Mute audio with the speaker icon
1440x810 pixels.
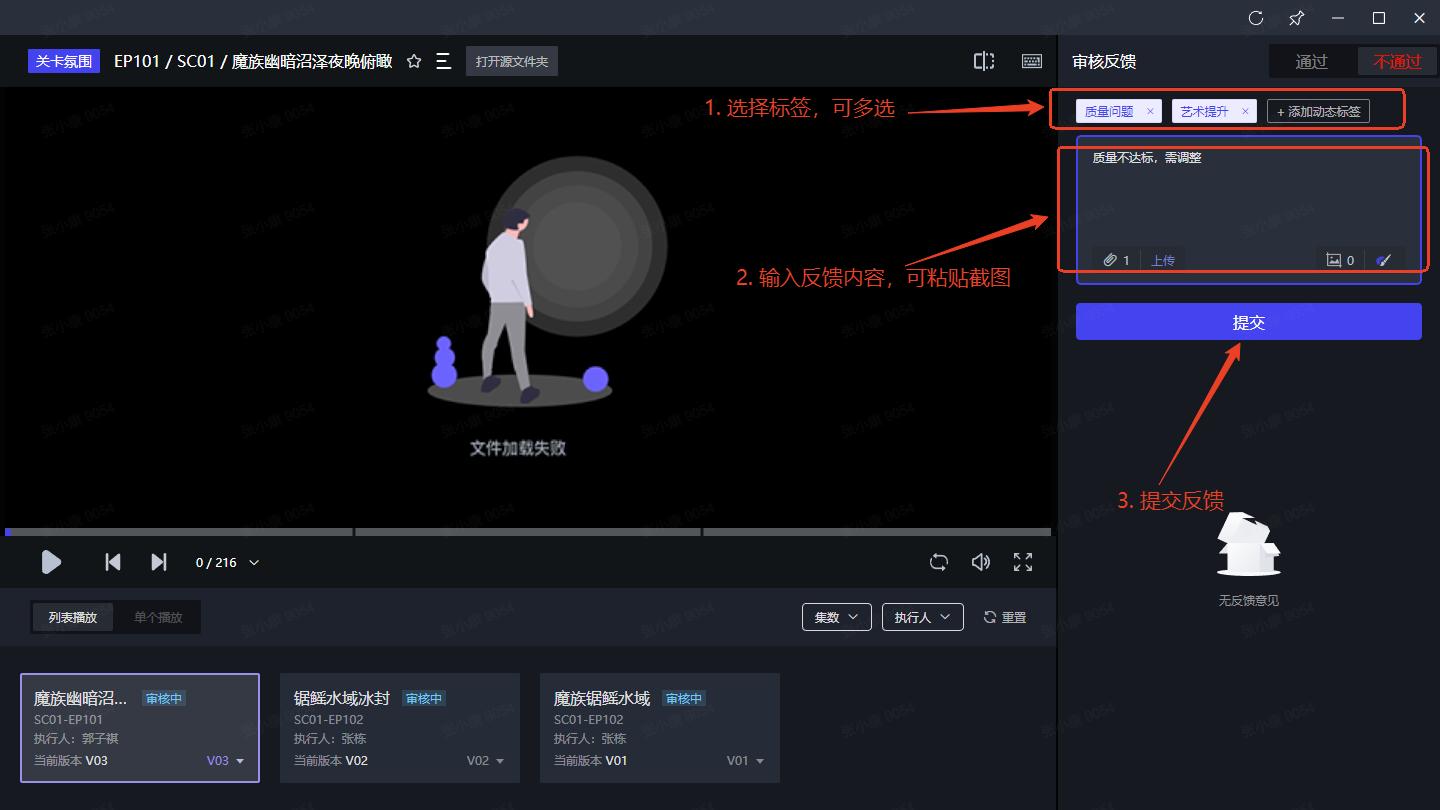(x=981, y=562)
